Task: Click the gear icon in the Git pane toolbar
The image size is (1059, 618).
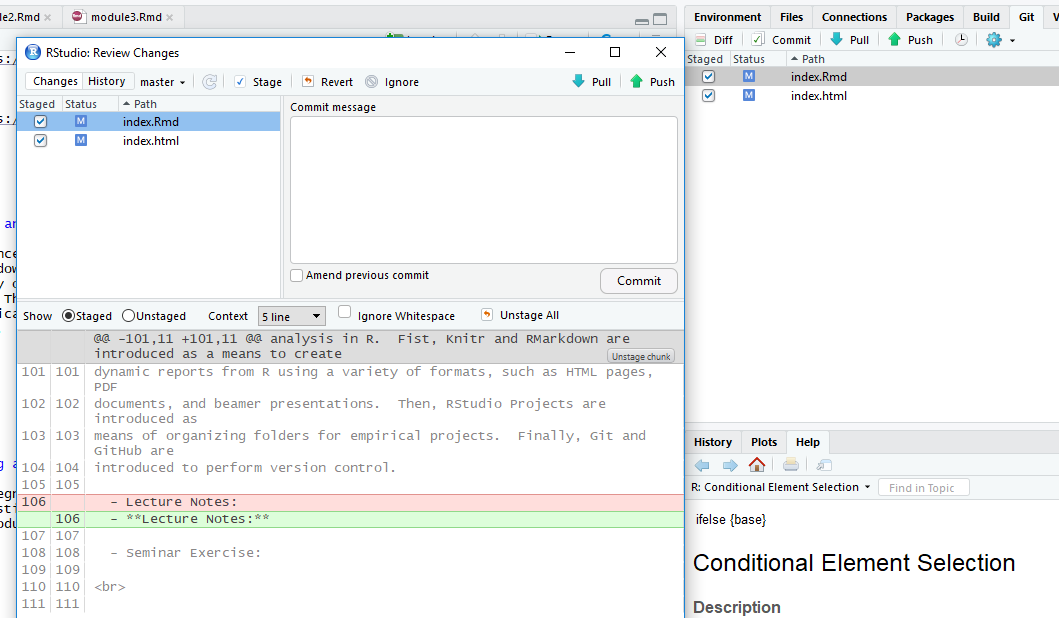Action: [x=994, y=40]
